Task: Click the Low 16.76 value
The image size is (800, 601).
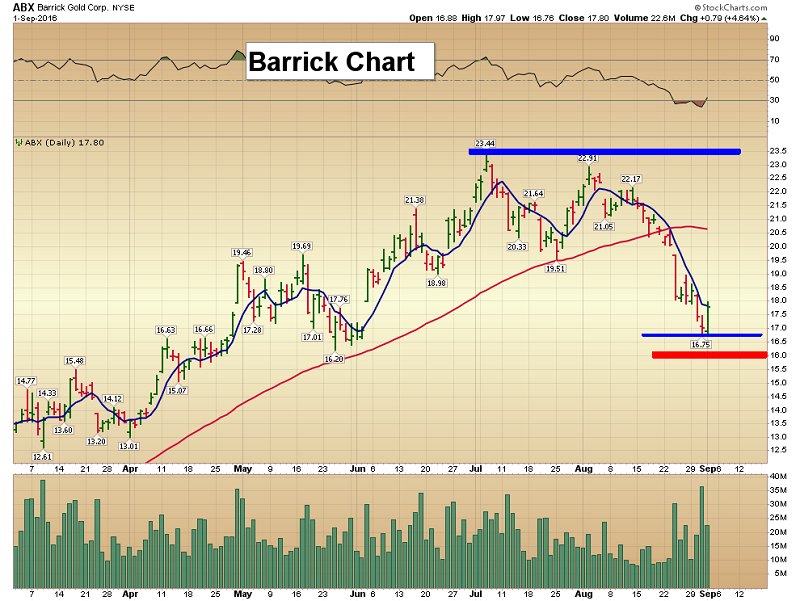Action: (532, 18)
